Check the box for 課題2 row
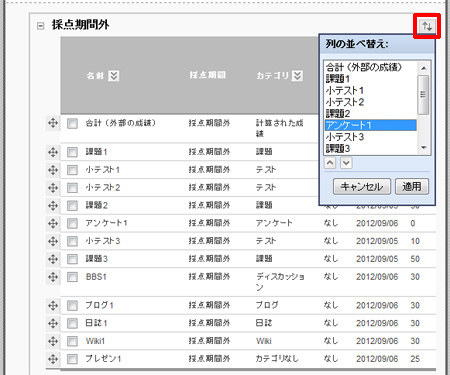Image resolution: width=450 pixels, height=375 pixels. 72,206
